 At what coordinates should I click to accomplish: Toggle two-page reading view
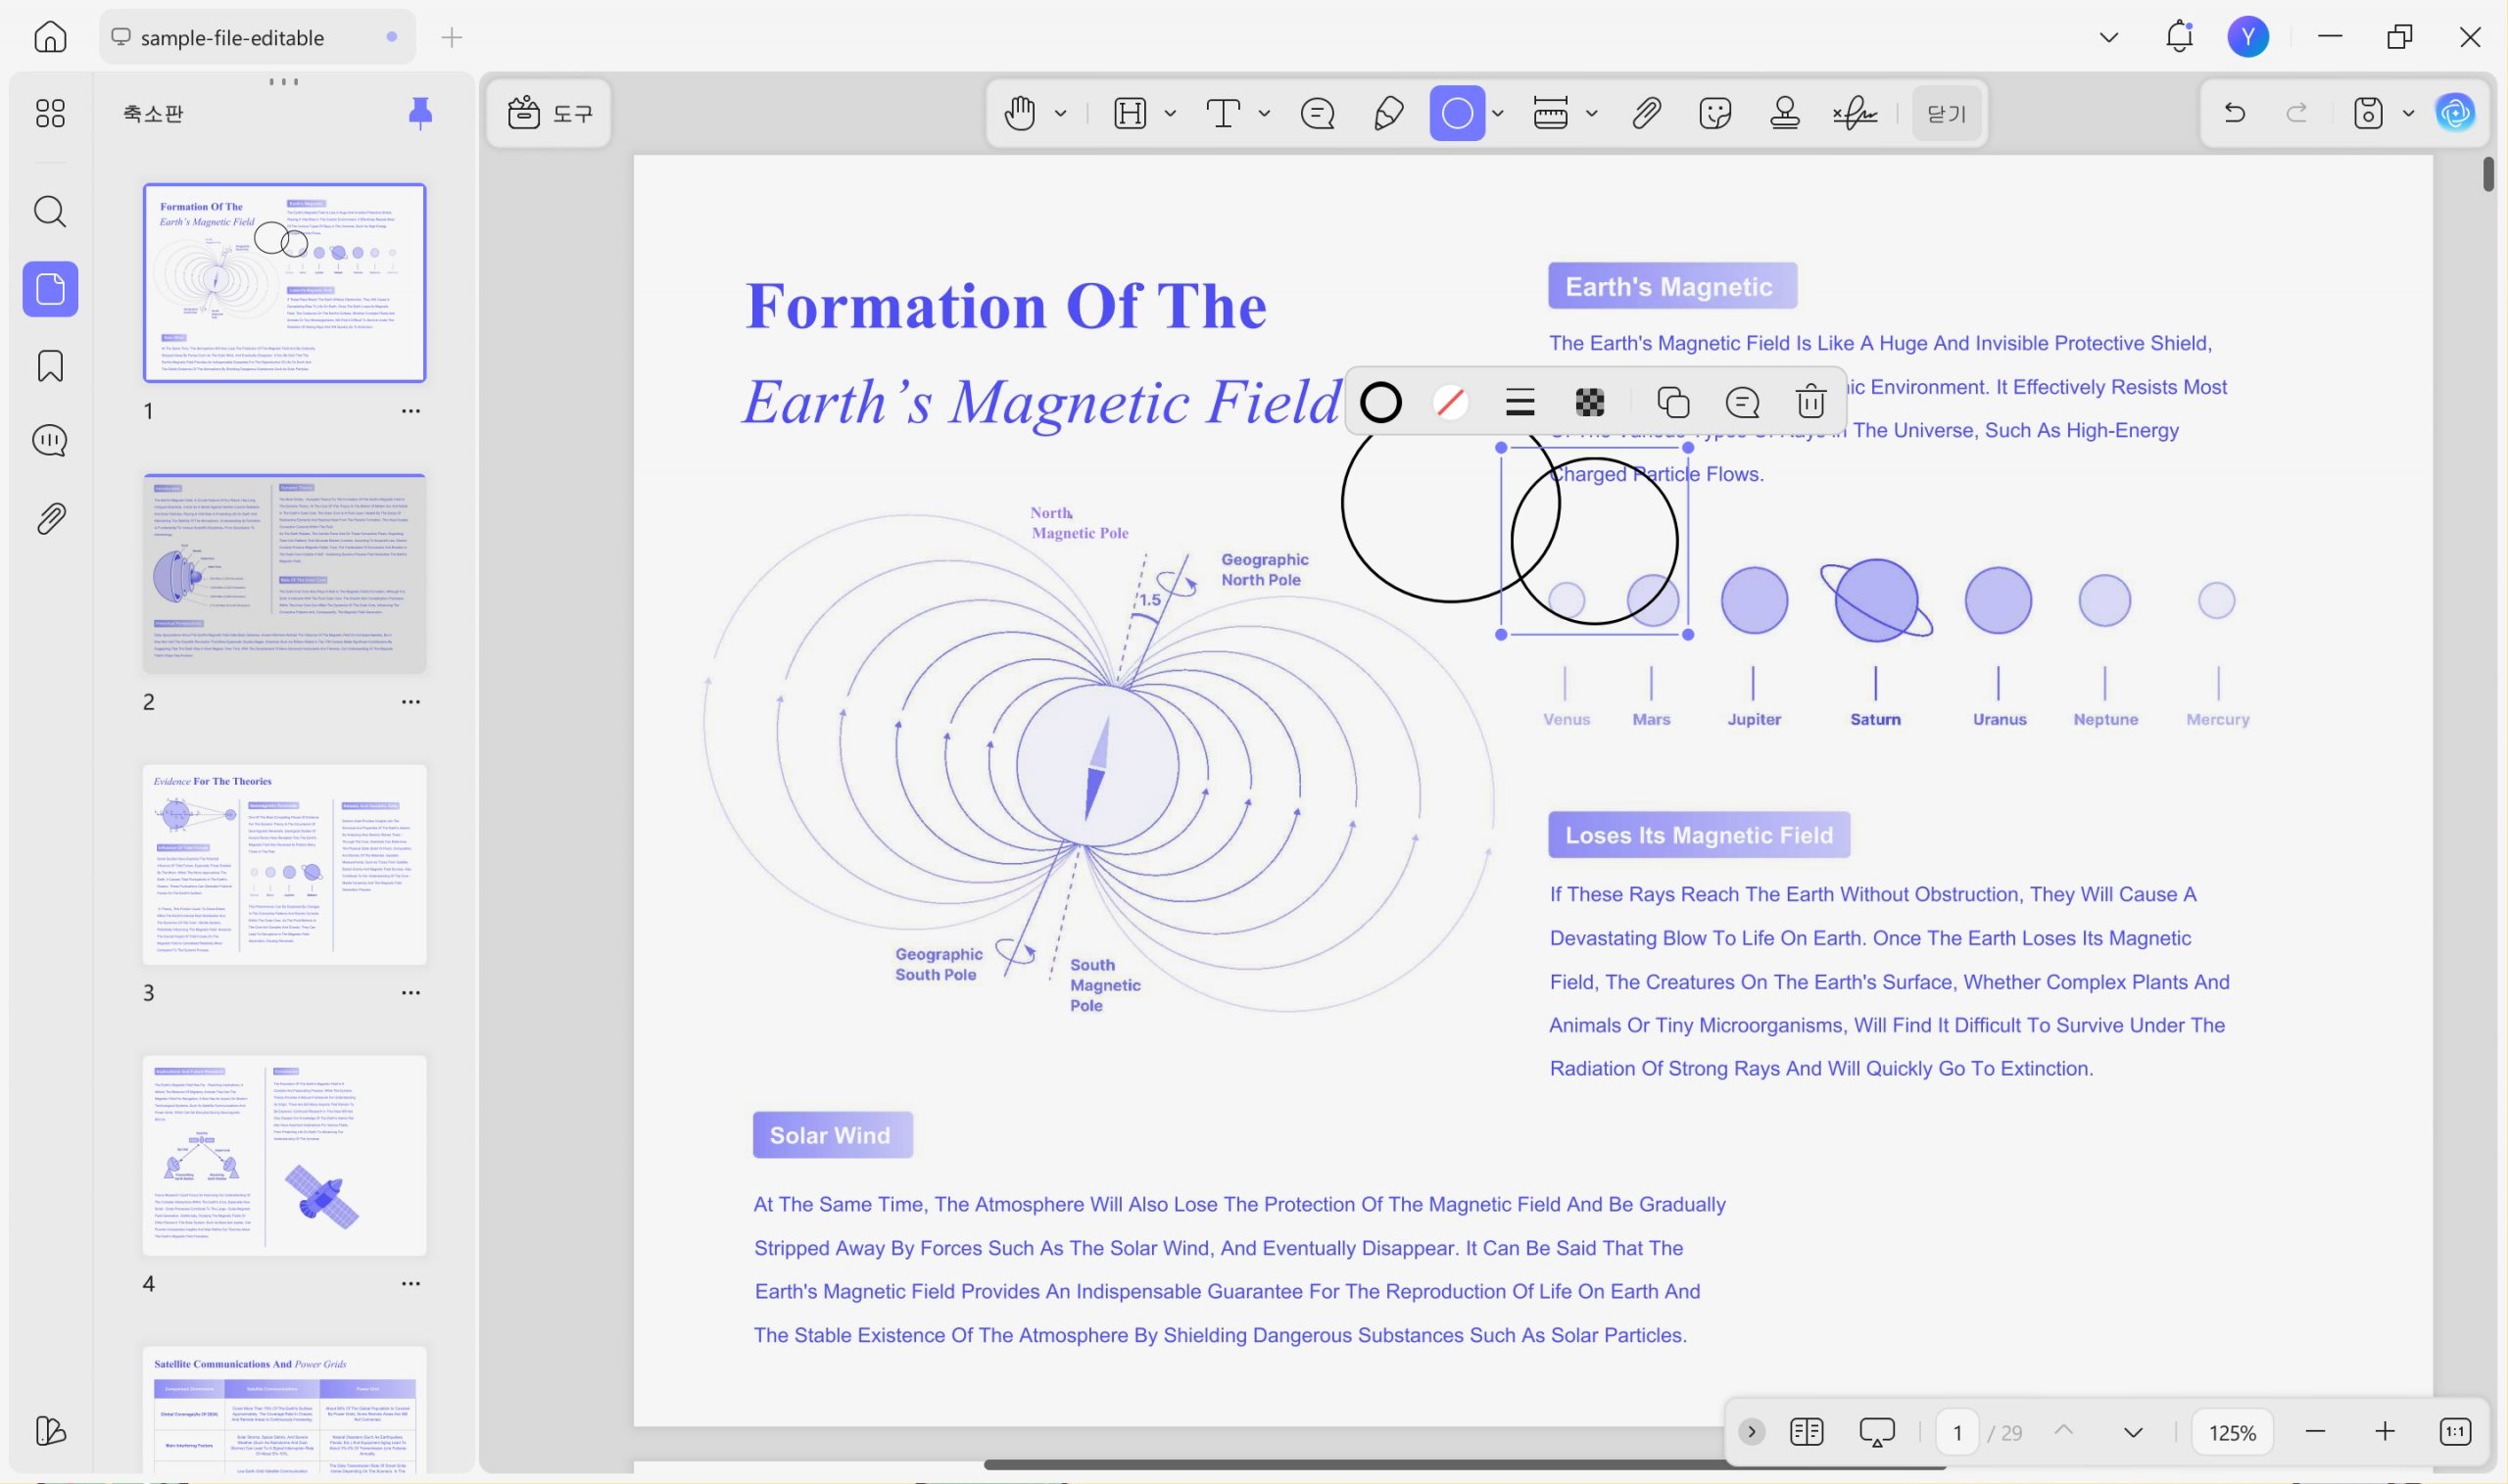[1806, 1432]
